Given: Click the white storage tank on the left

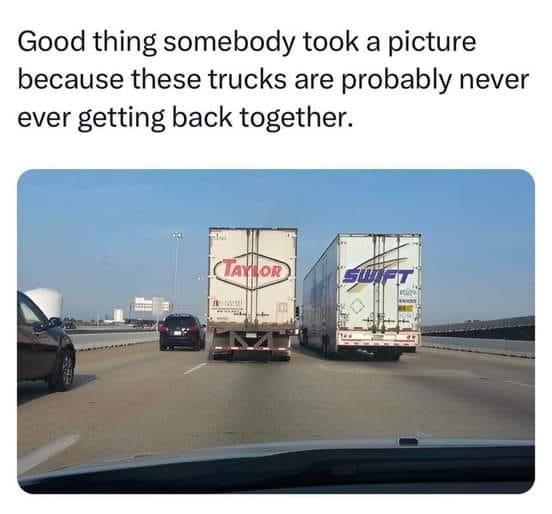Looking at the screenshot, I should pyautogui.click(x=45, y=302).
